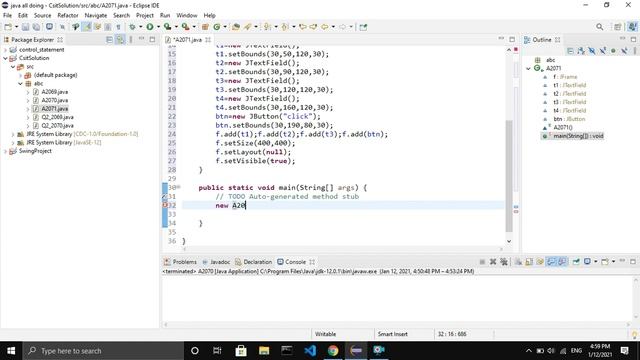Open Chrome from the taskbar
This screenshot has width=640, height=360.
(333, 351)
